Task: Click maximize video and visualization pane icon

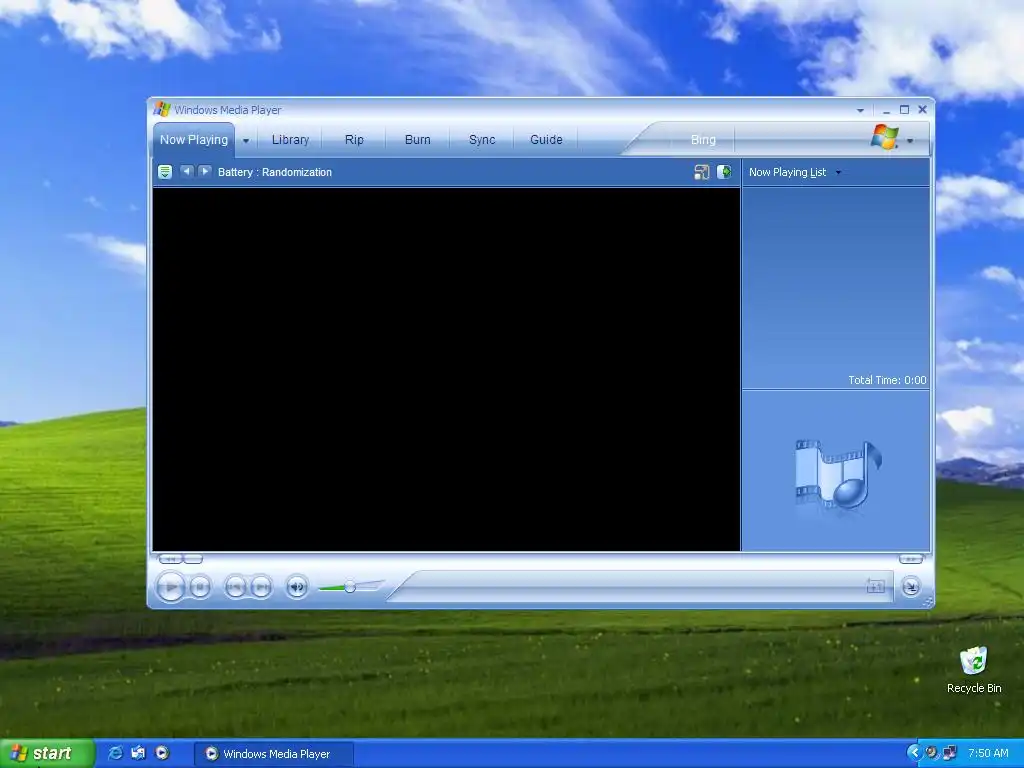Action: click(701, 172)
